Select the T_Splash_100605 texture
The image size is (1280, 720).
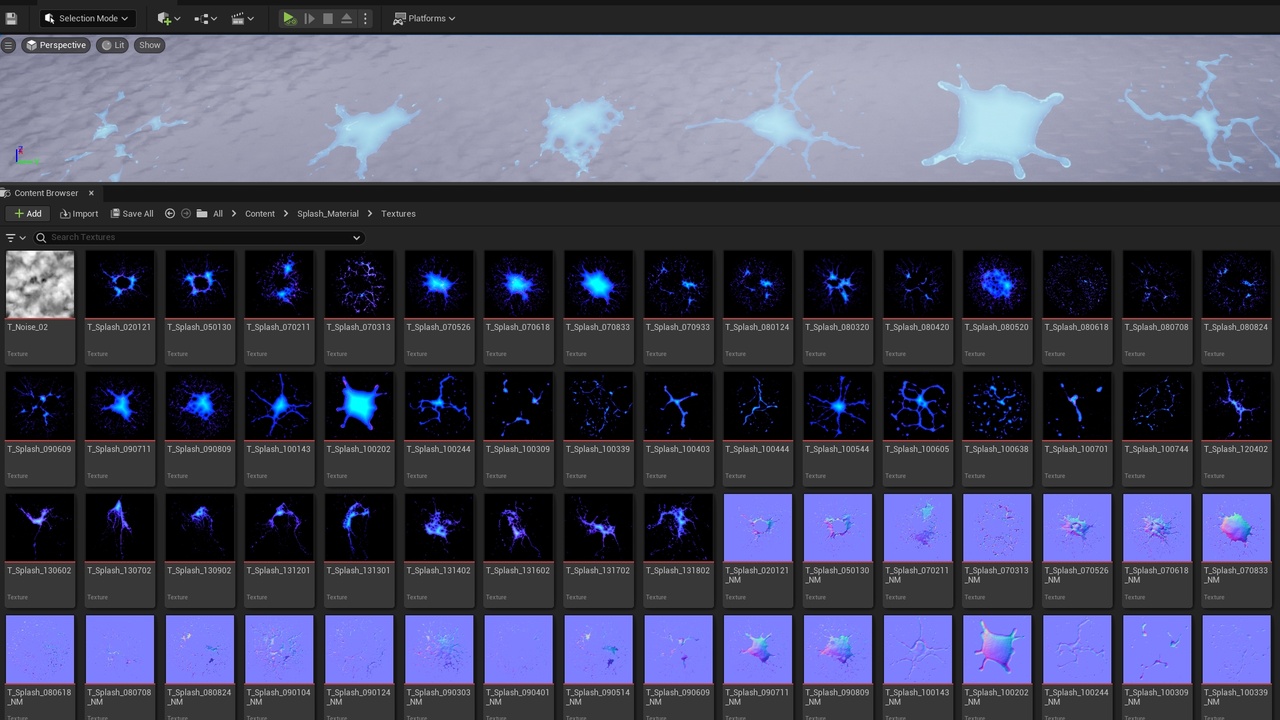click(x=917, y=406)
